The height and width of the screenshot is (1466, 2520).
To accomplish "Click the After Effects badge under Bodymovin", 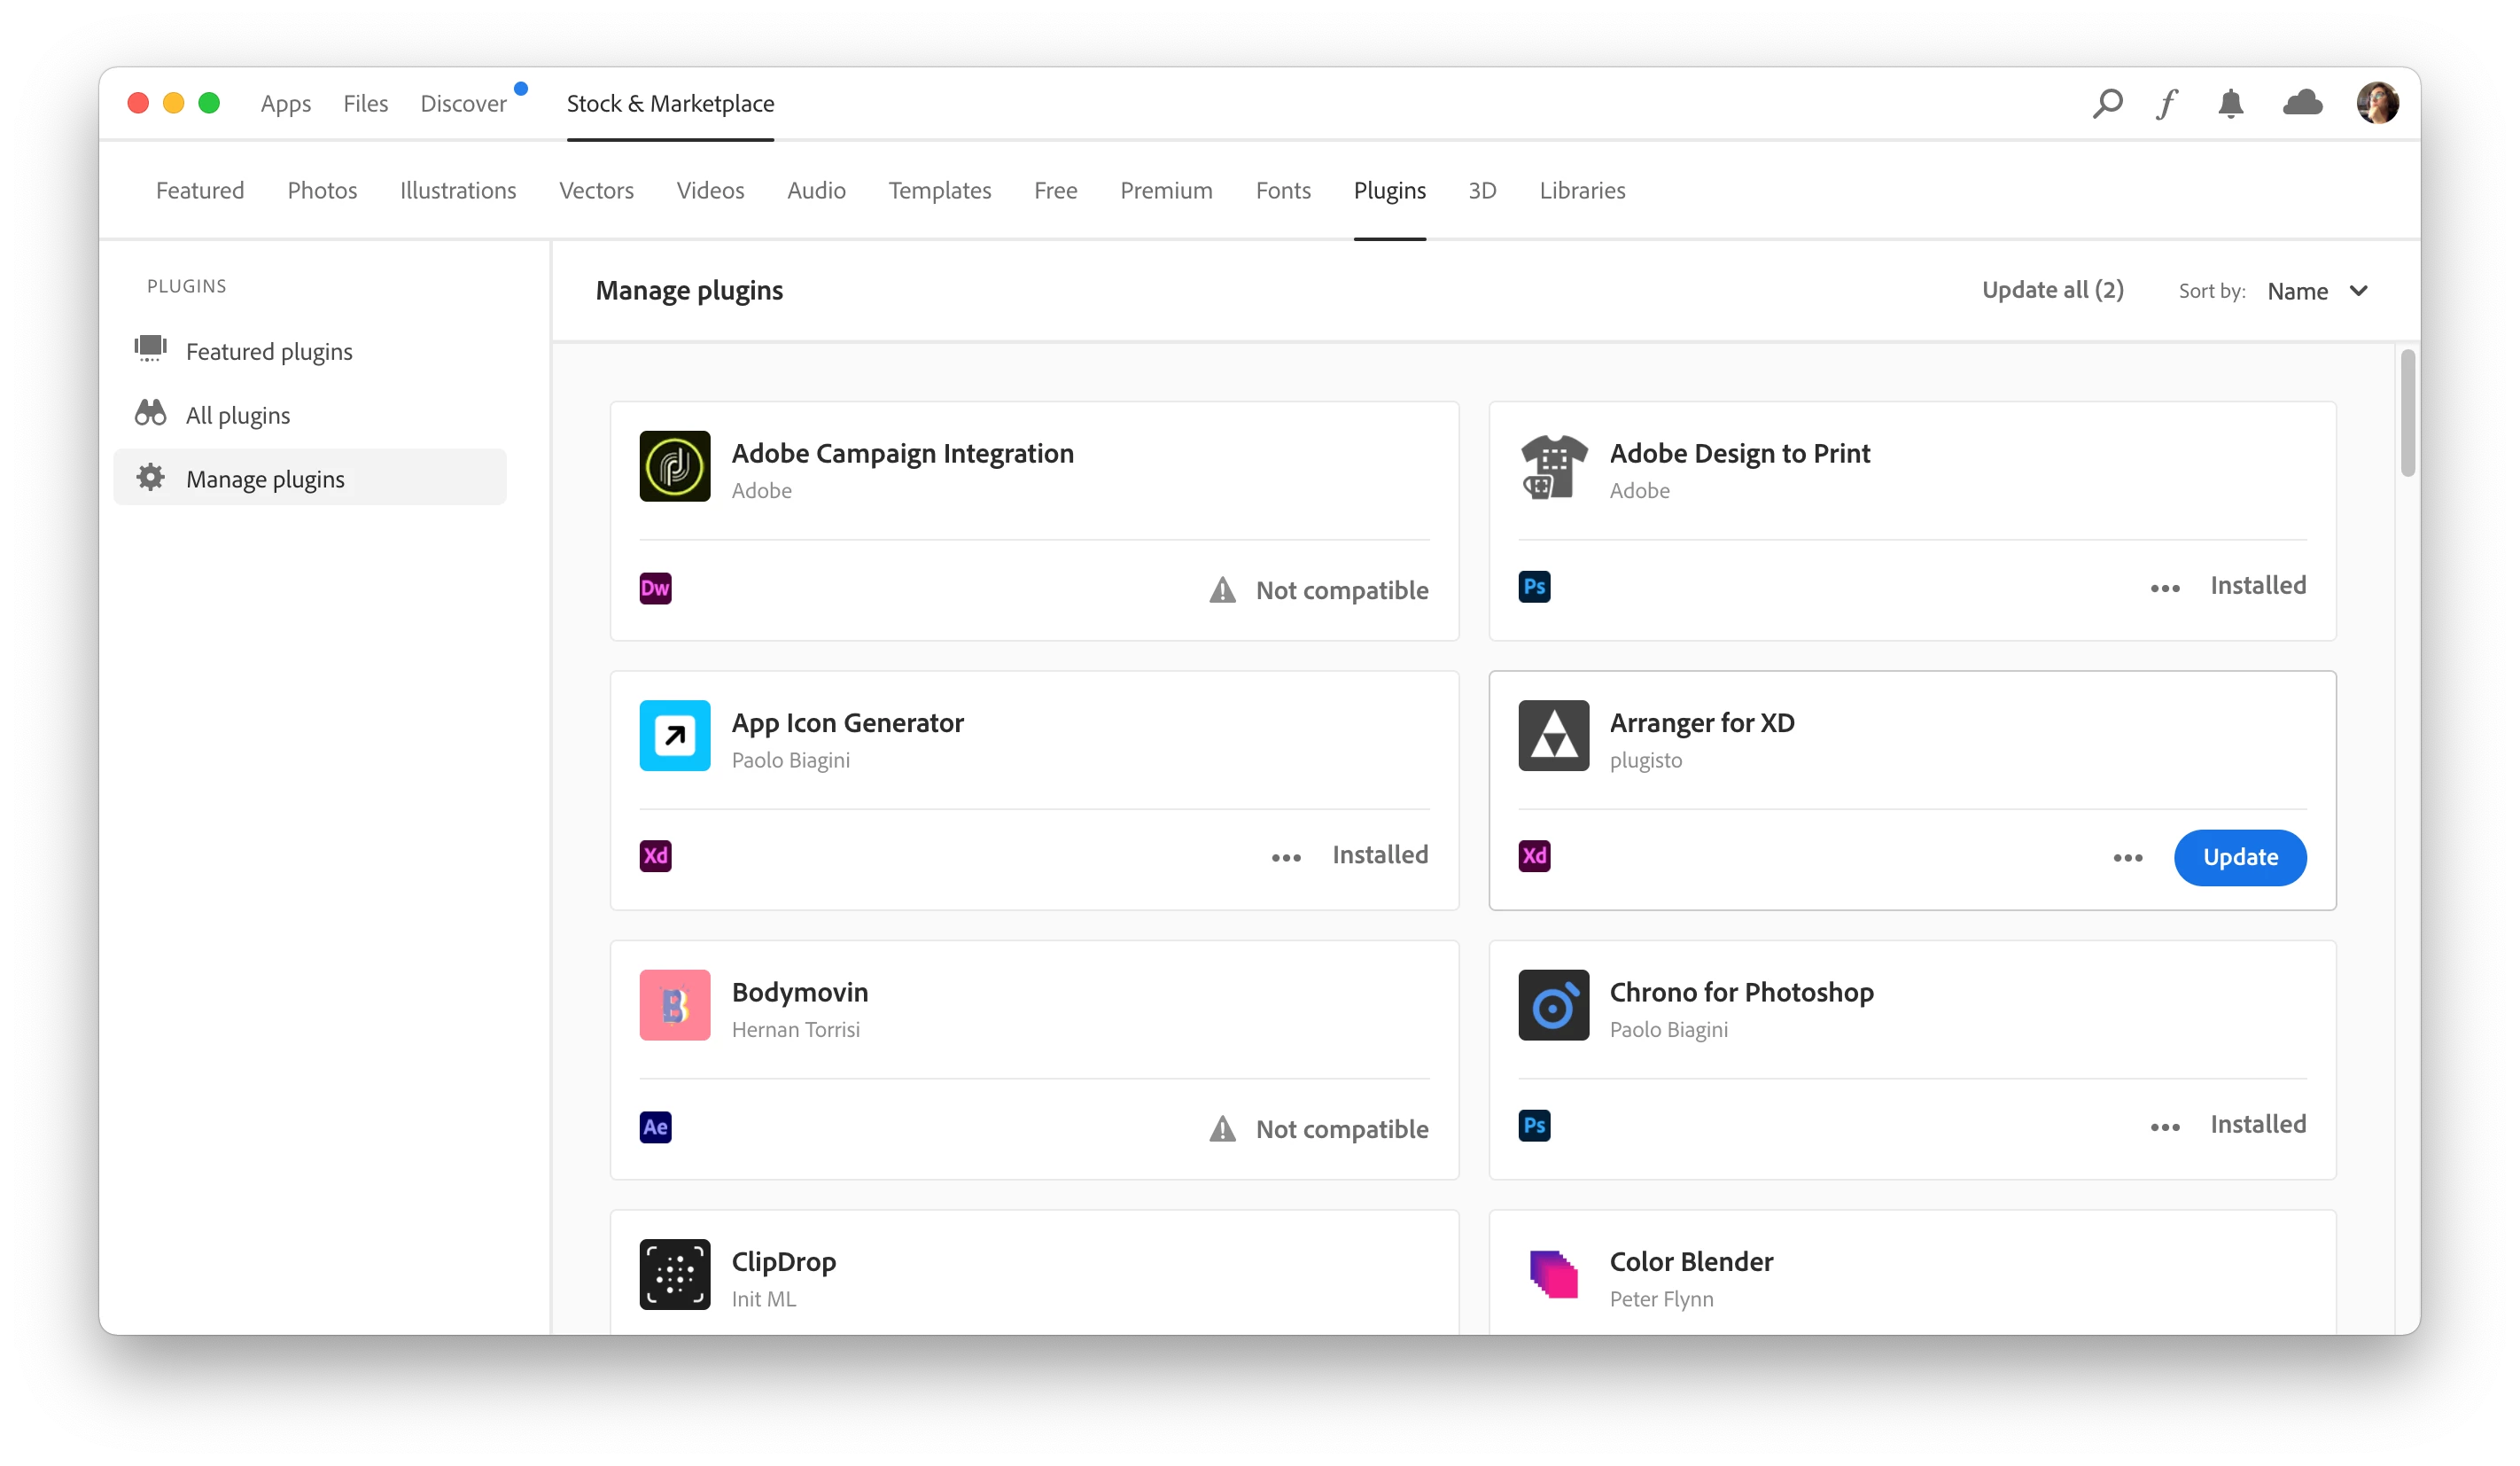I will click(655, 1127).
